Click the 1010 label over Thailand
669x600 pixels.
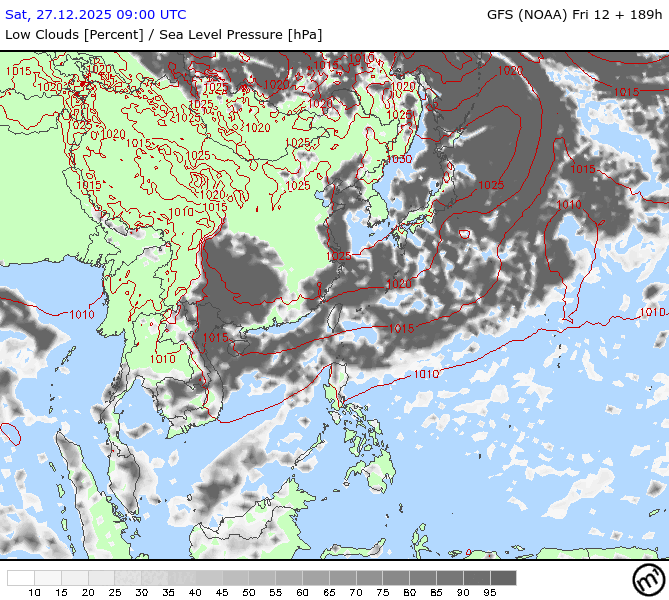(x=162, y=359)
